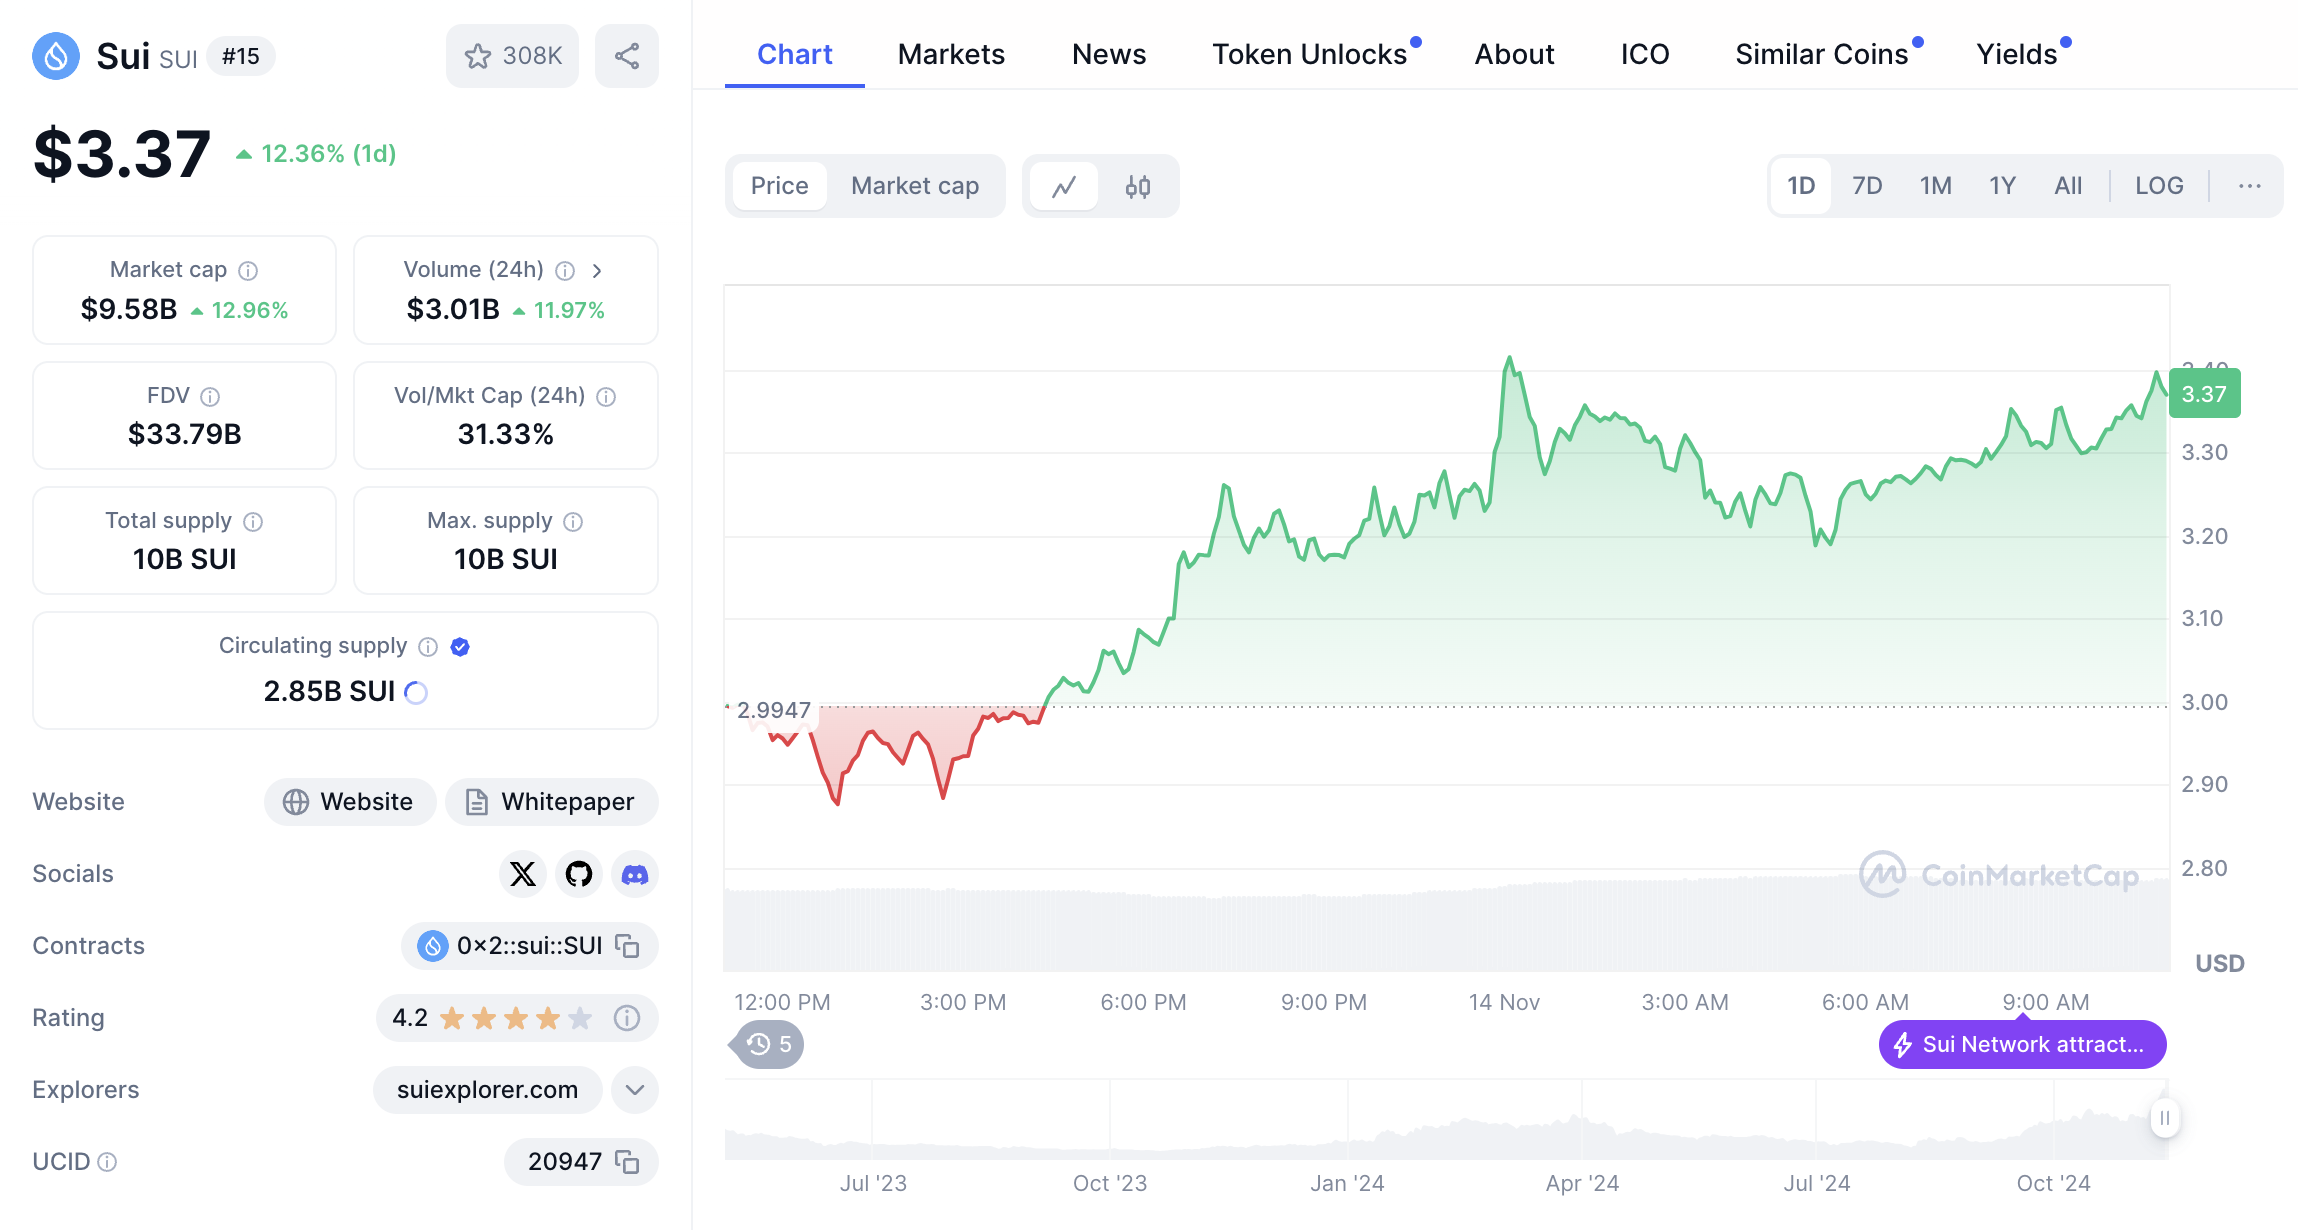Open the Sui Website link
This screenshot has width=2298, height=1230.
(x=350, y=802)
